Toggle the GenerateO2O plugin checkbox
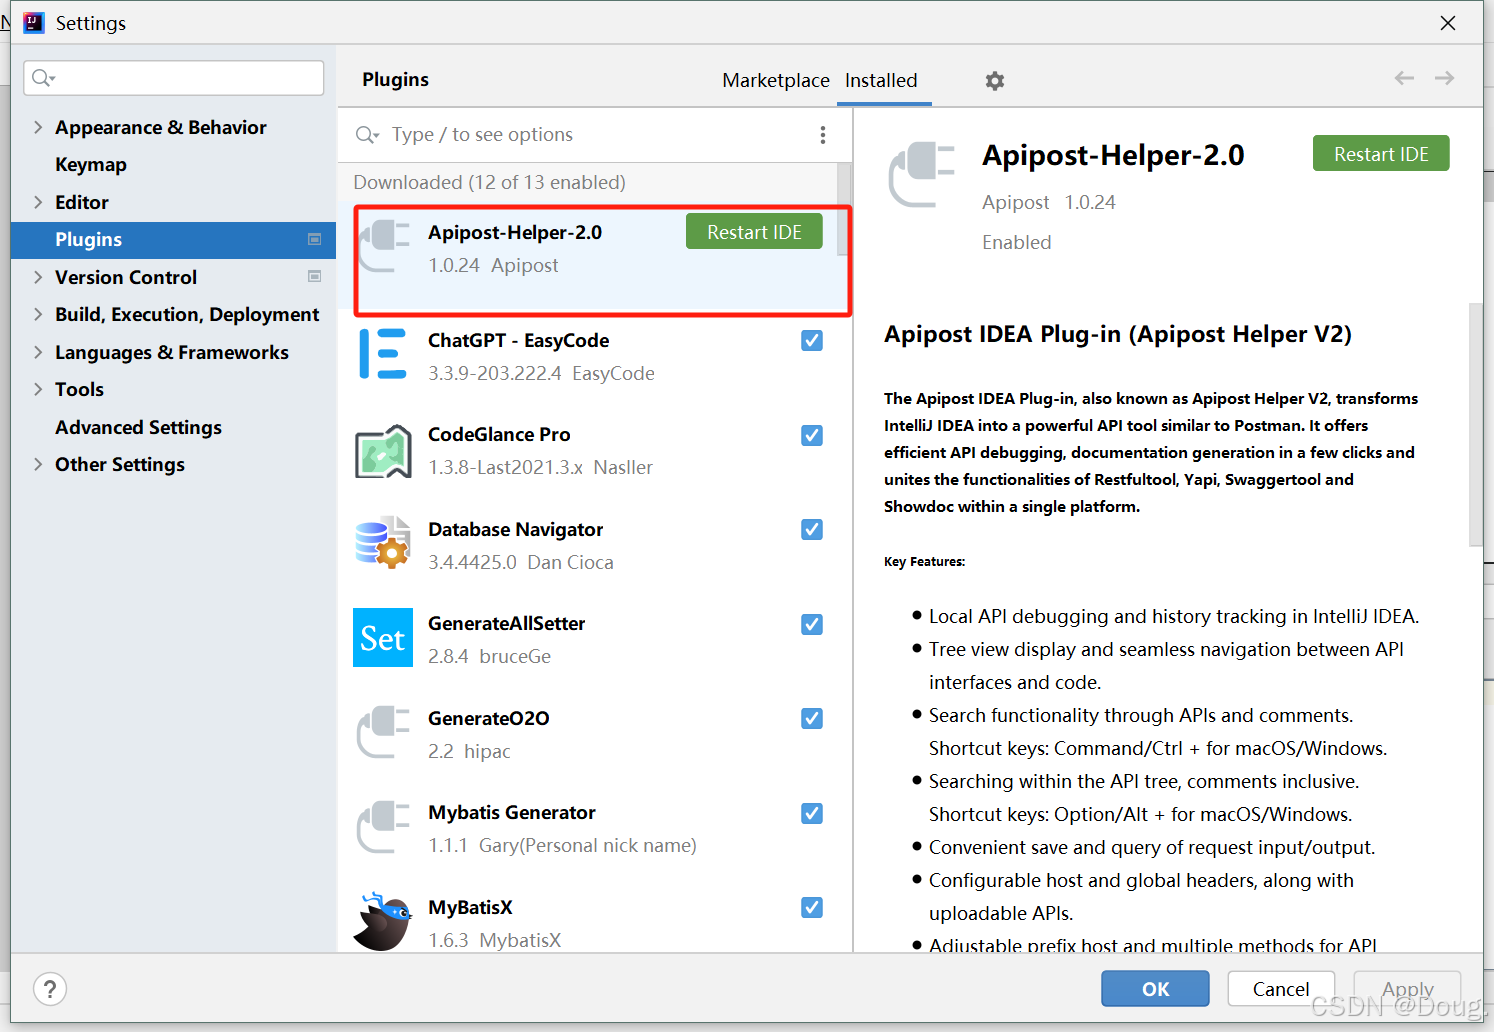 click(812, 718)
